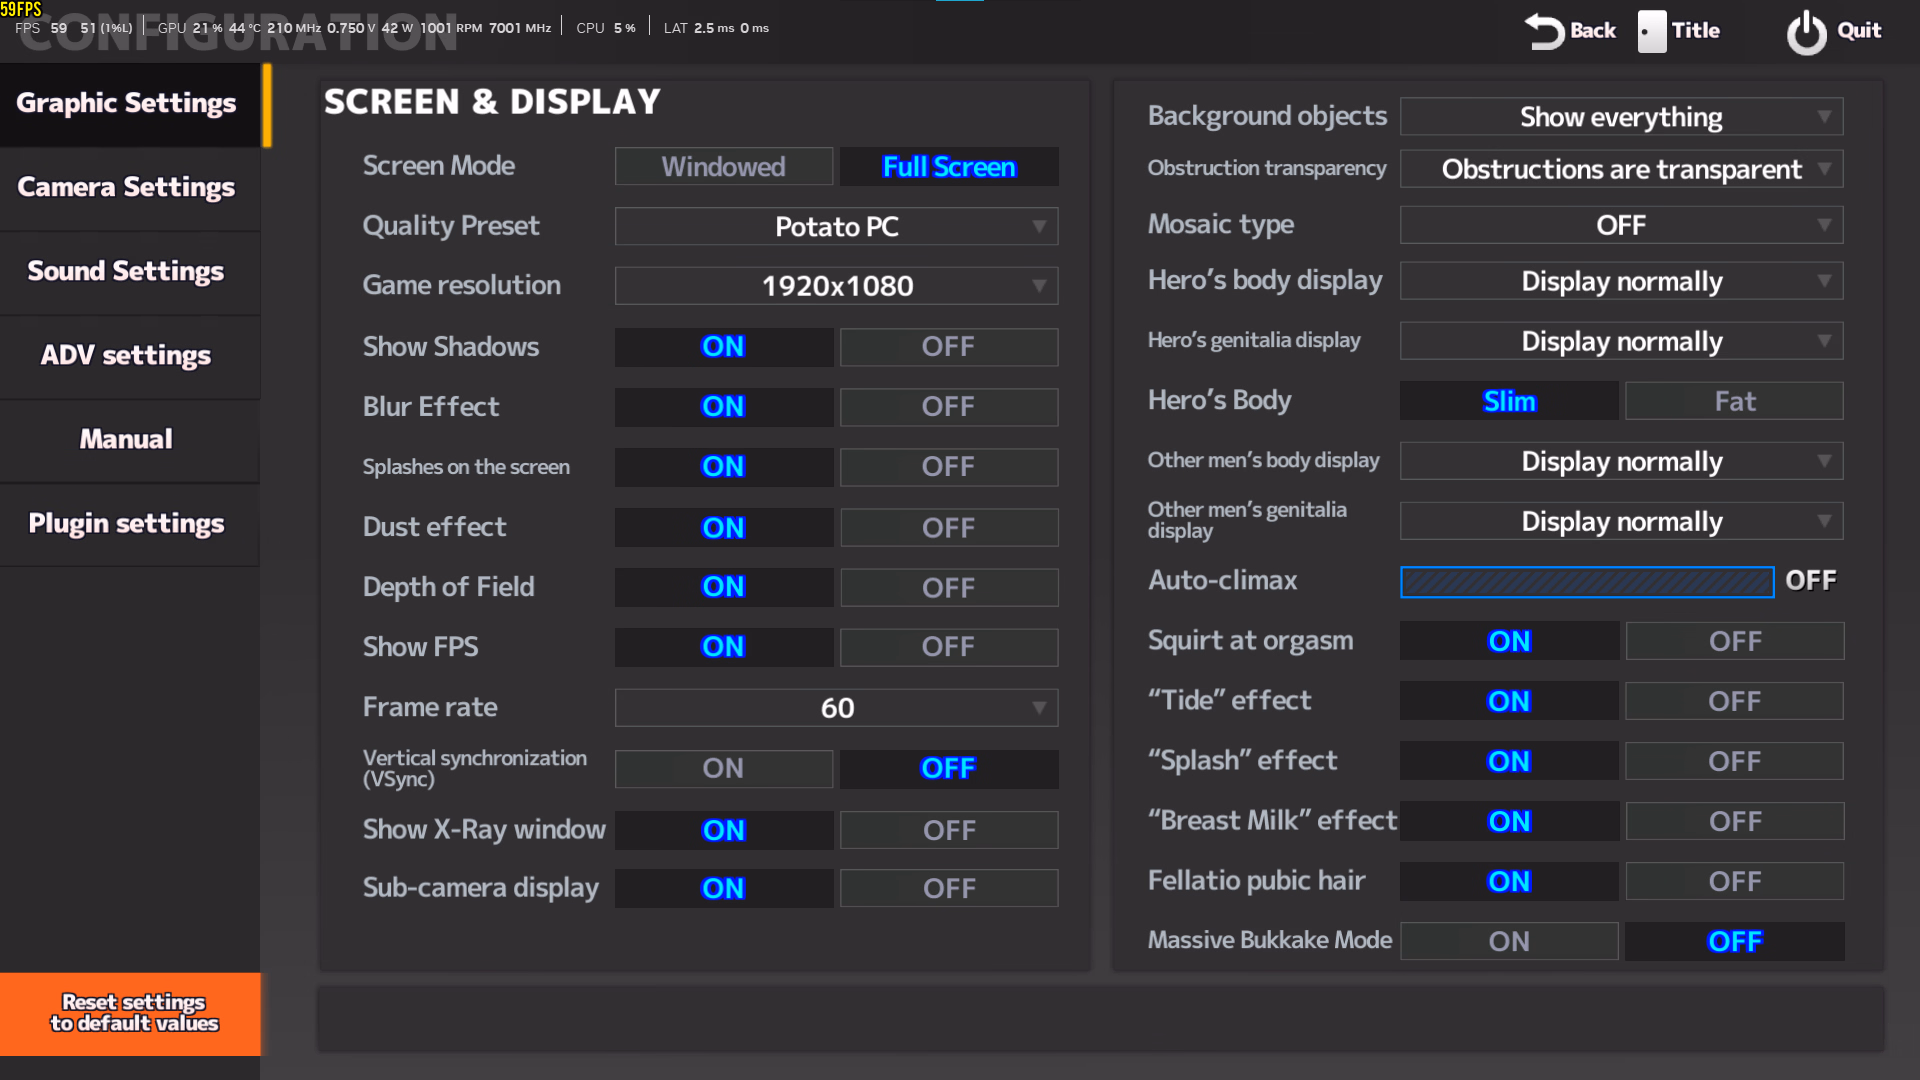Open Plugin settings section

(127, 523)
